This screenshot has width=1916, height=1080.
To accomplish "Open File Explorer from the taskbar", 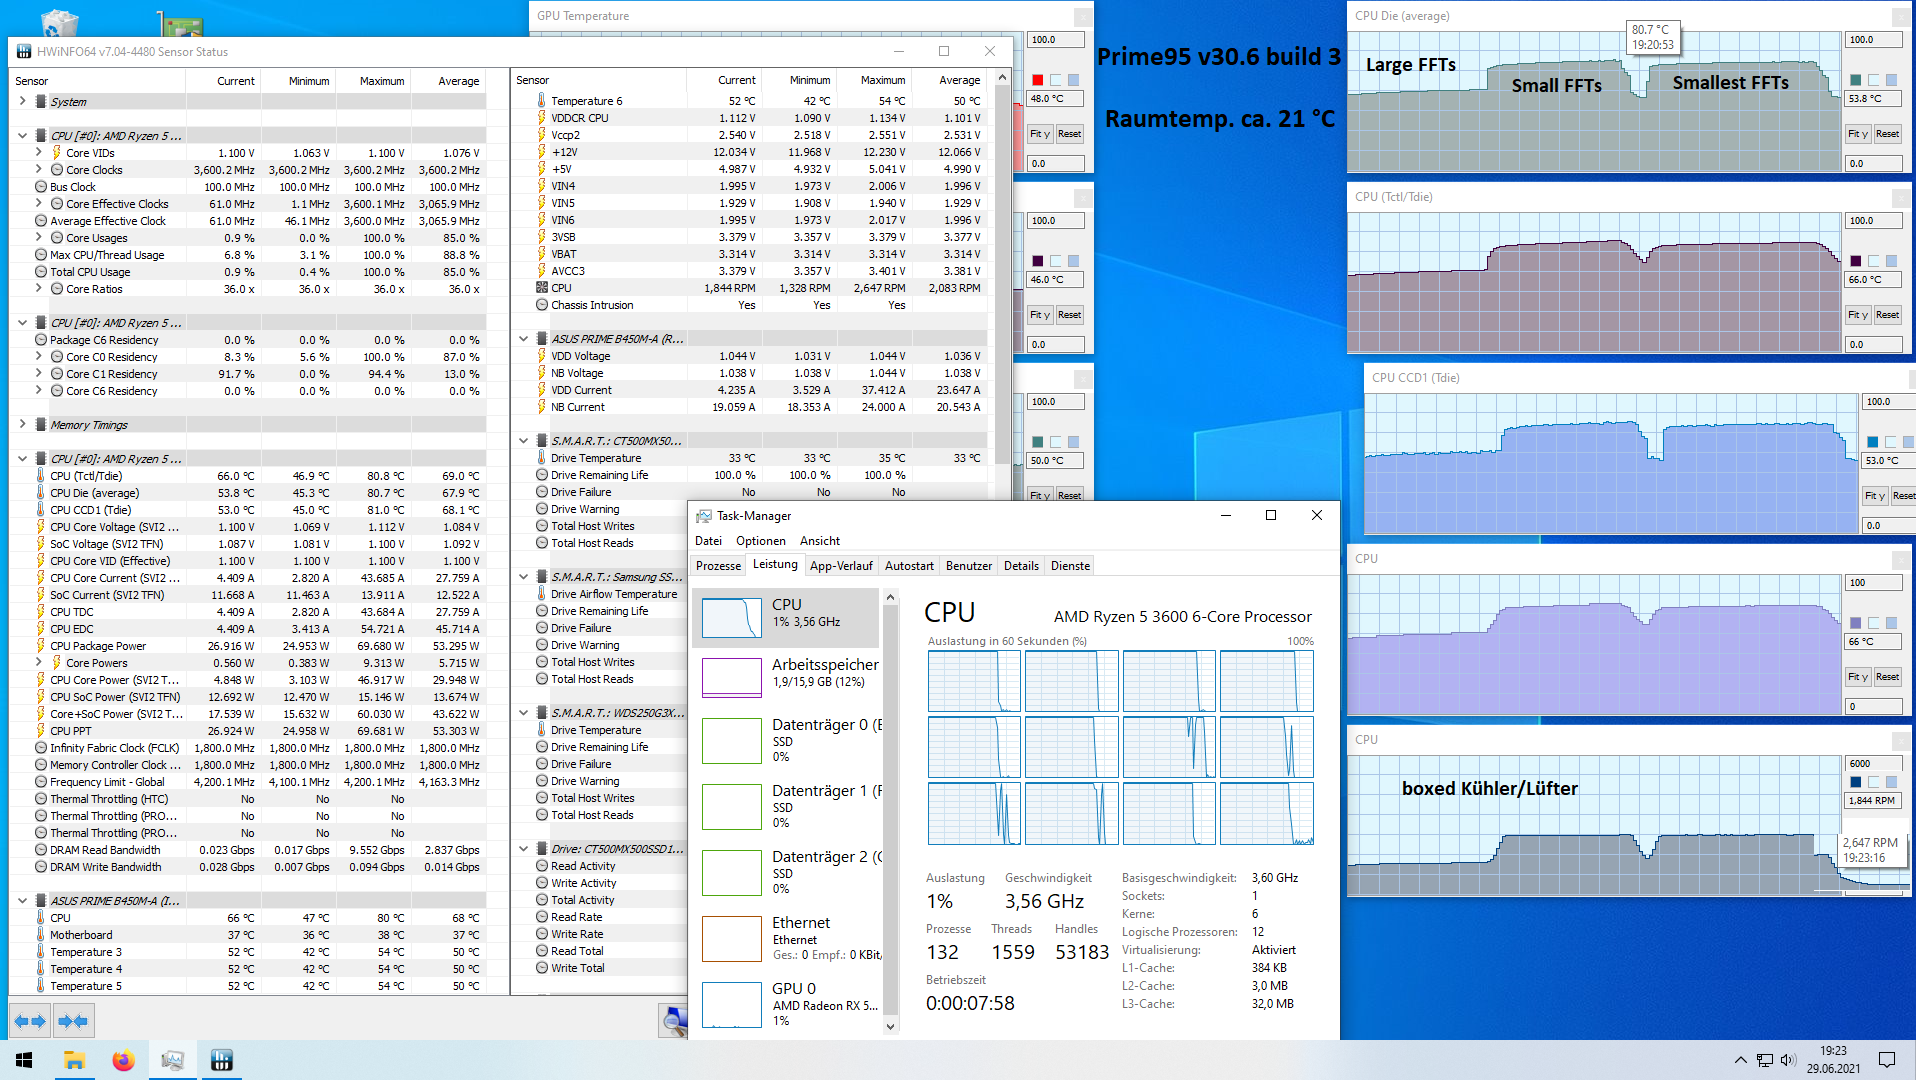I will (x=74, y=1060).
